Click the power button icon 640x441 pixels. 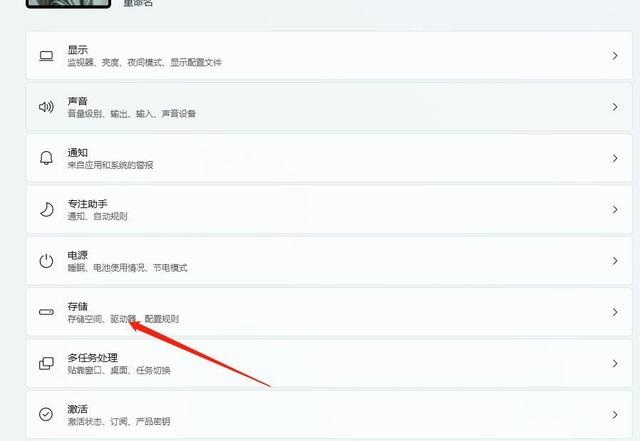46,261
